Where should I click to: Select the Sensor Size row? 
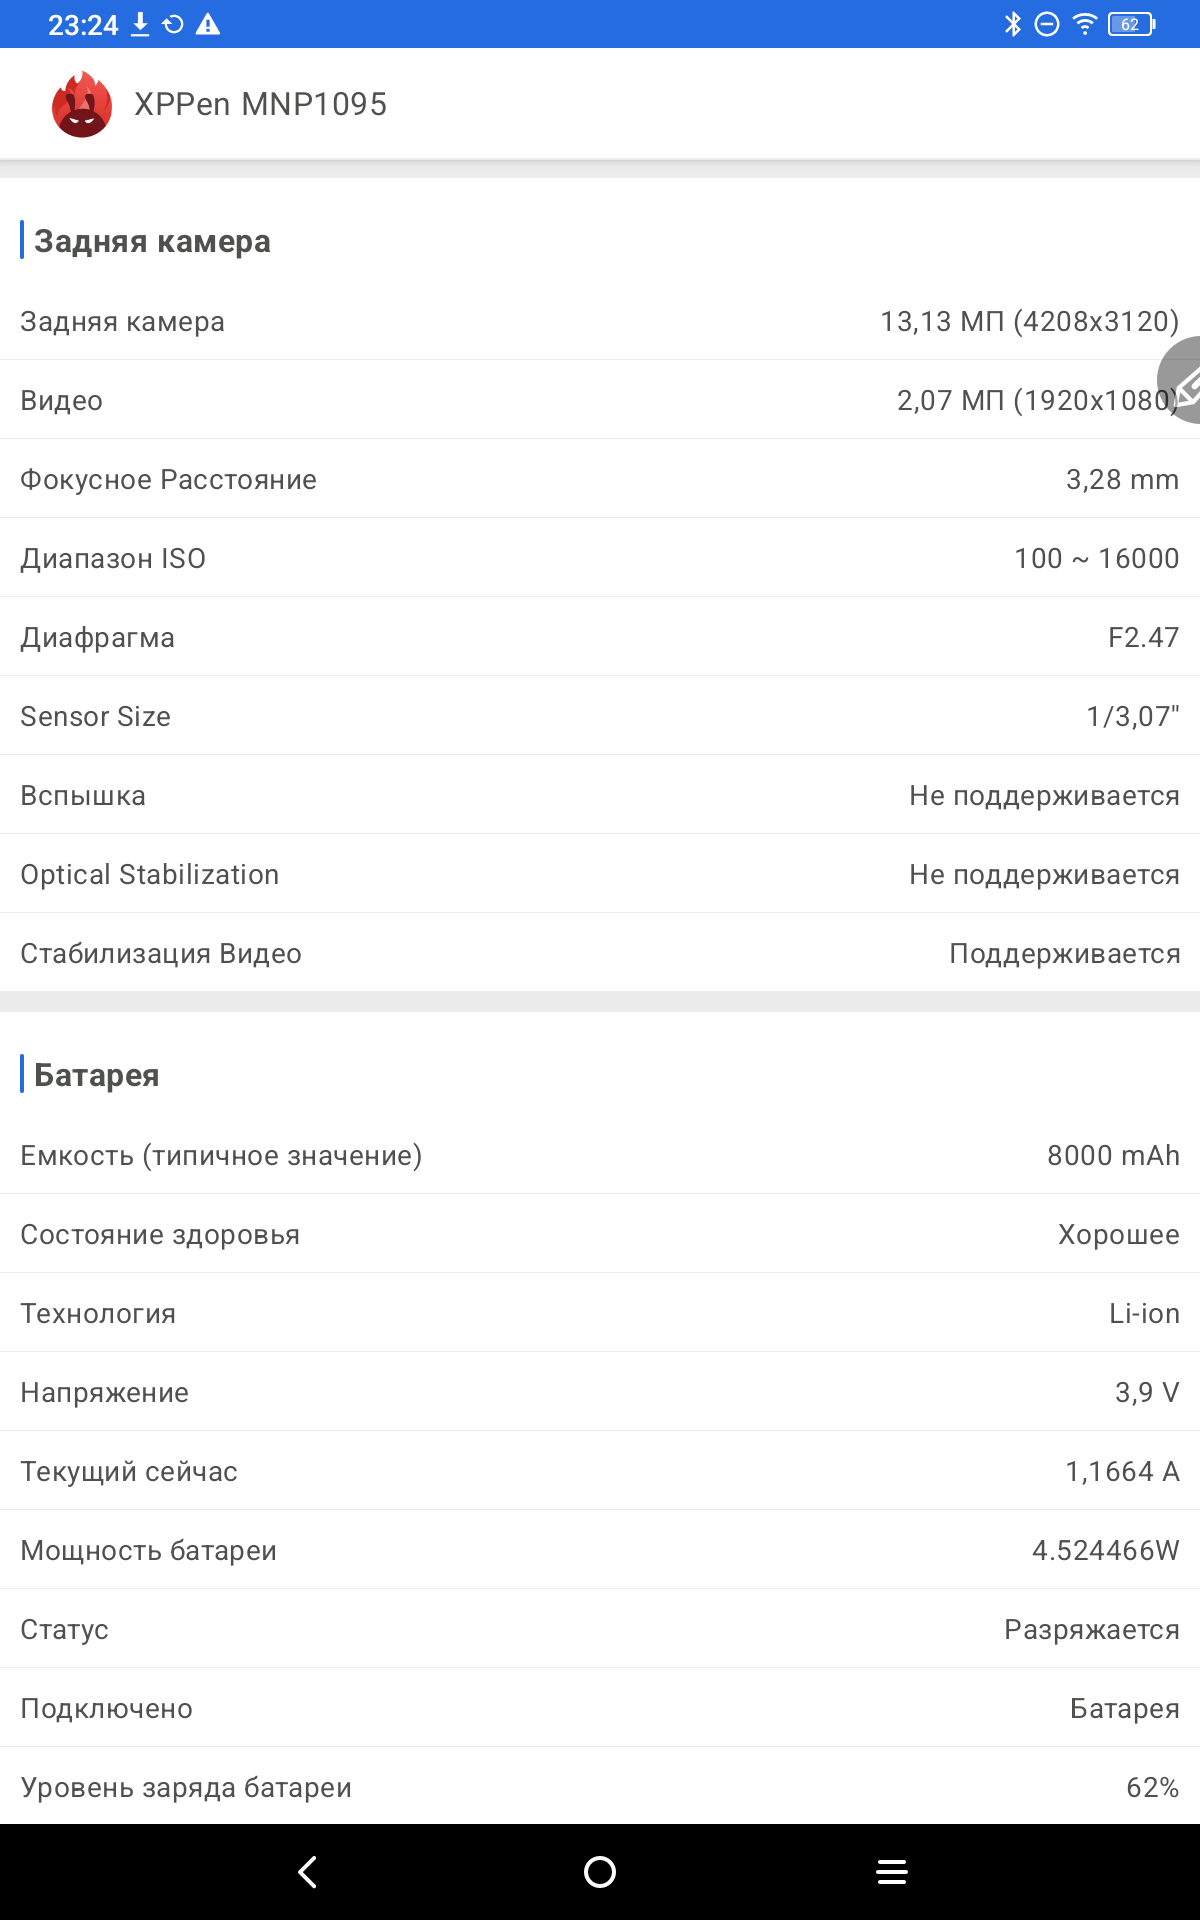coord(600,716)
